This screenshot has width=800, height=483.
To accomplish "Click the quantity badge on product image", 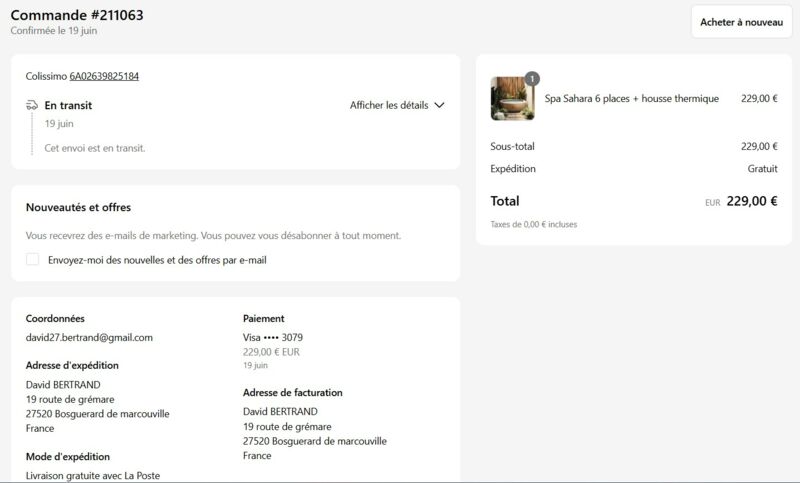I will [x=532, y=79].
